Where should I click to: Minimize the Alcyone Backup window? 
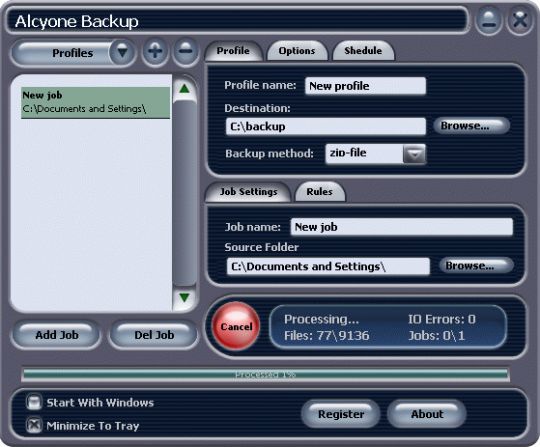pos(489,21)
